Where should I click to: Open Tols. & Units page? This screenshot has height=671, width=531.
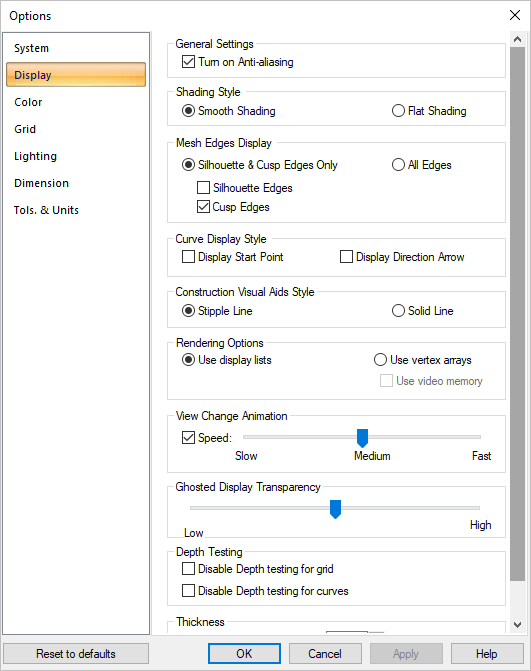point(76,210)
